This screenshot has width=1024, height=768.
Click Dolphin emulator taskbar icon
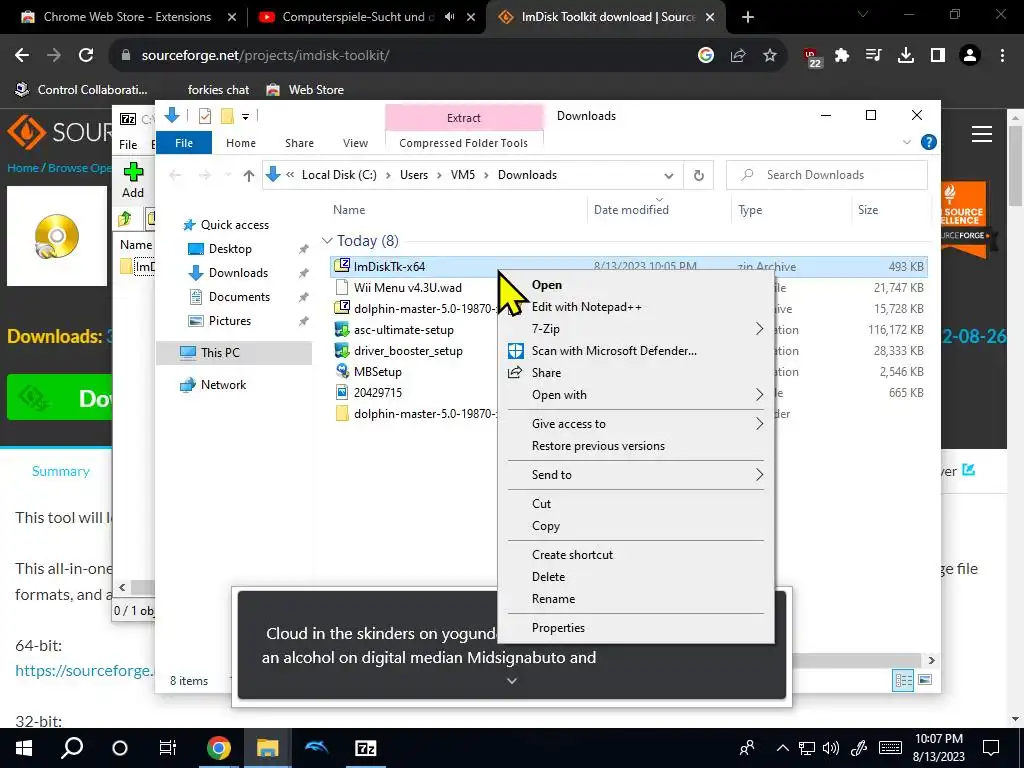(317, 748)
